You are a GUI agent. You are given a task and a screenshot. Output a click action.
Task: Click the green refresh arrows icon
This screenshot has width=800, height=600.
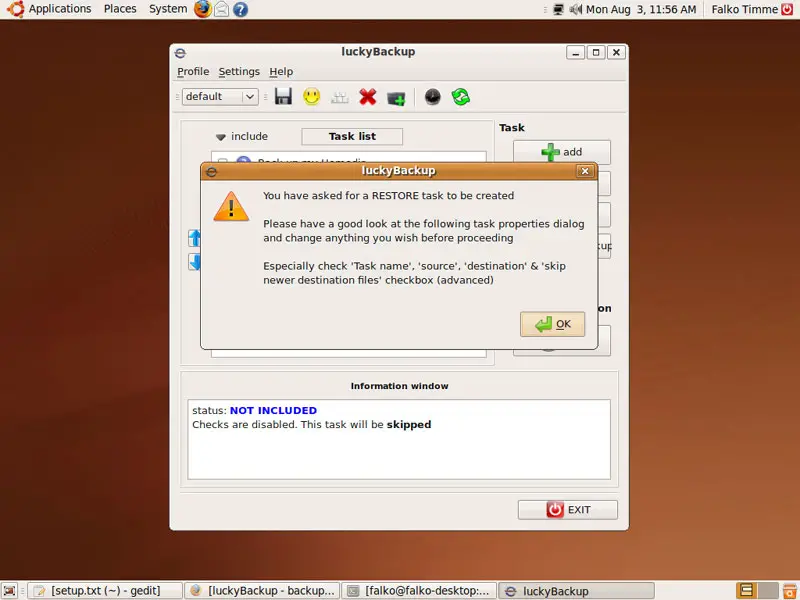pos(461,96)
